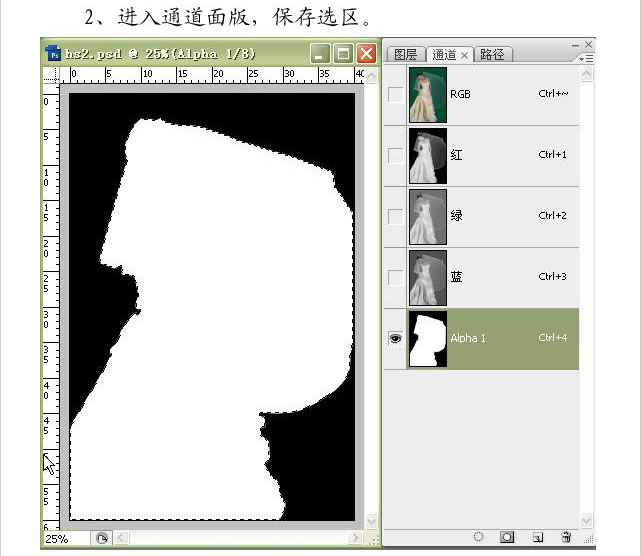Click the 25% zoom field

[65, 539]
